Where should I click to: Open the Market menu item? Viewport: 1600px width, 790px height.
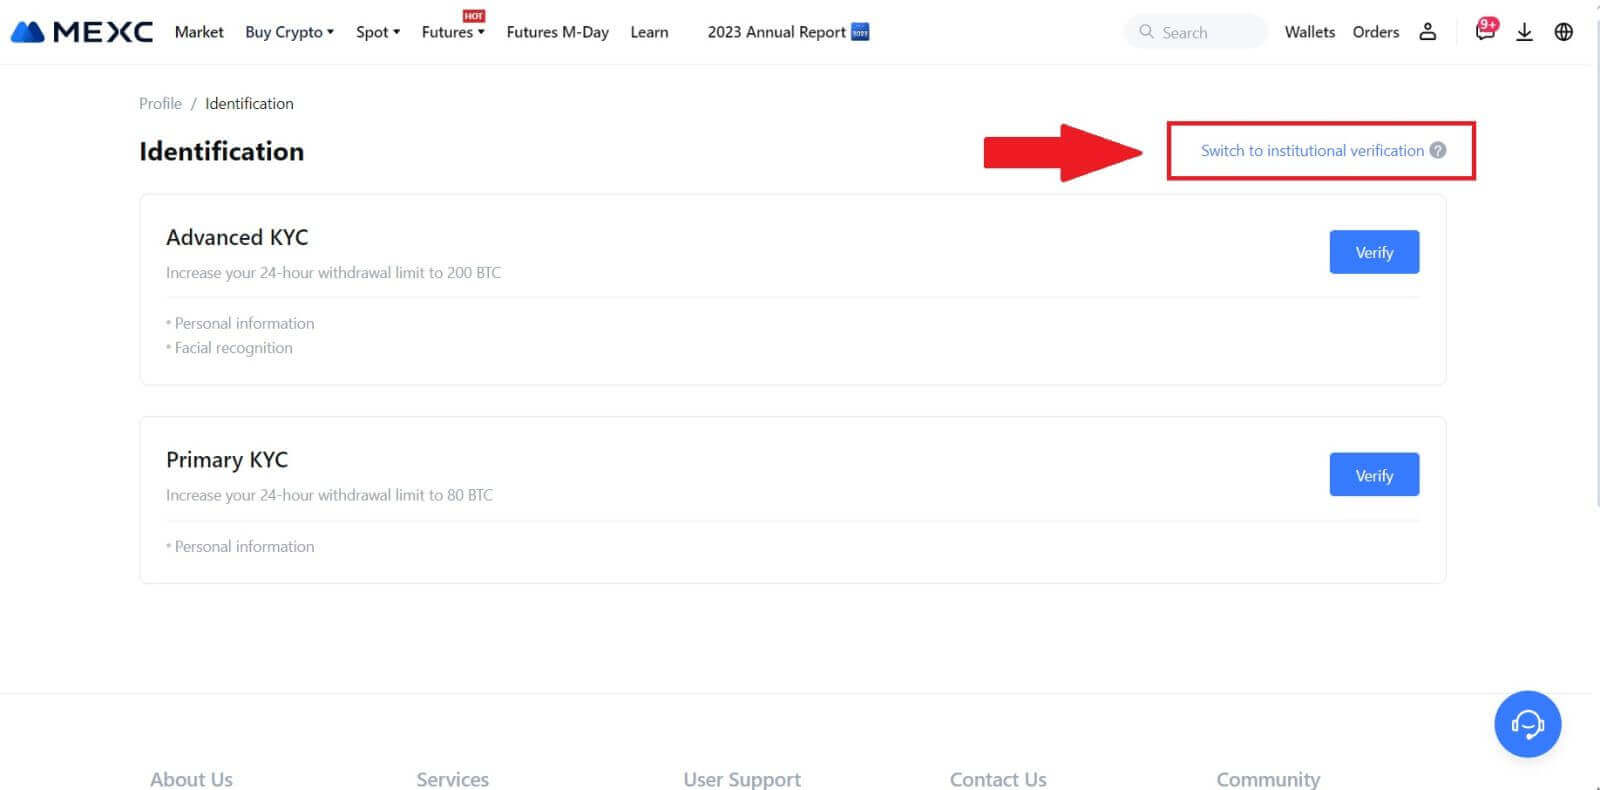click(199, 32)
